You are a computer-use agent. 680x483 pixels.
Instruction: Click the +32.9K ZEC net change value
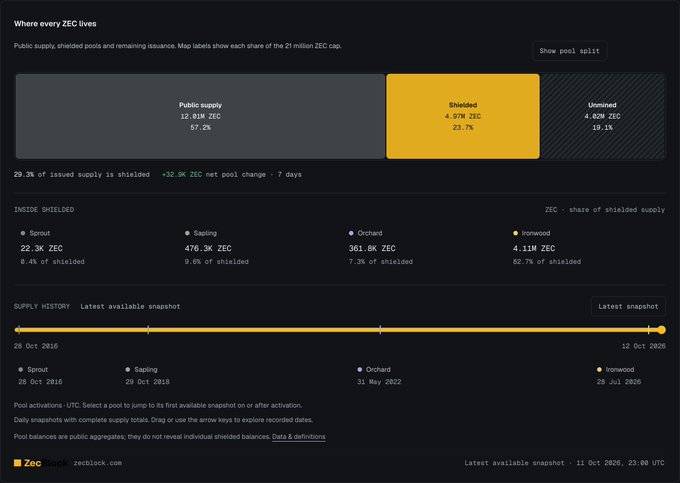pos(182,174)
